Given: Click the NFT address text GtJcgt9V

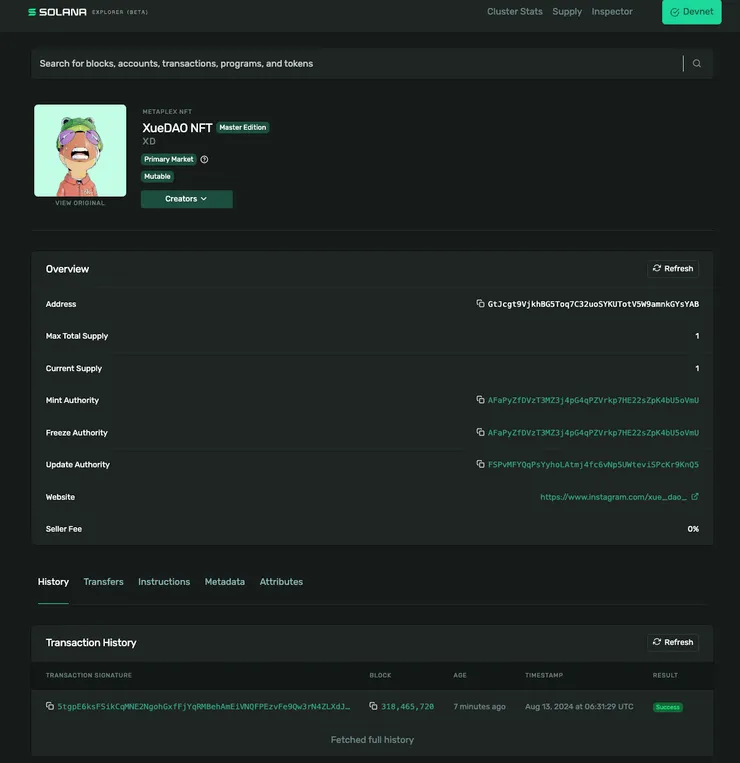Looking at the screenshot, I should [593, 304].
